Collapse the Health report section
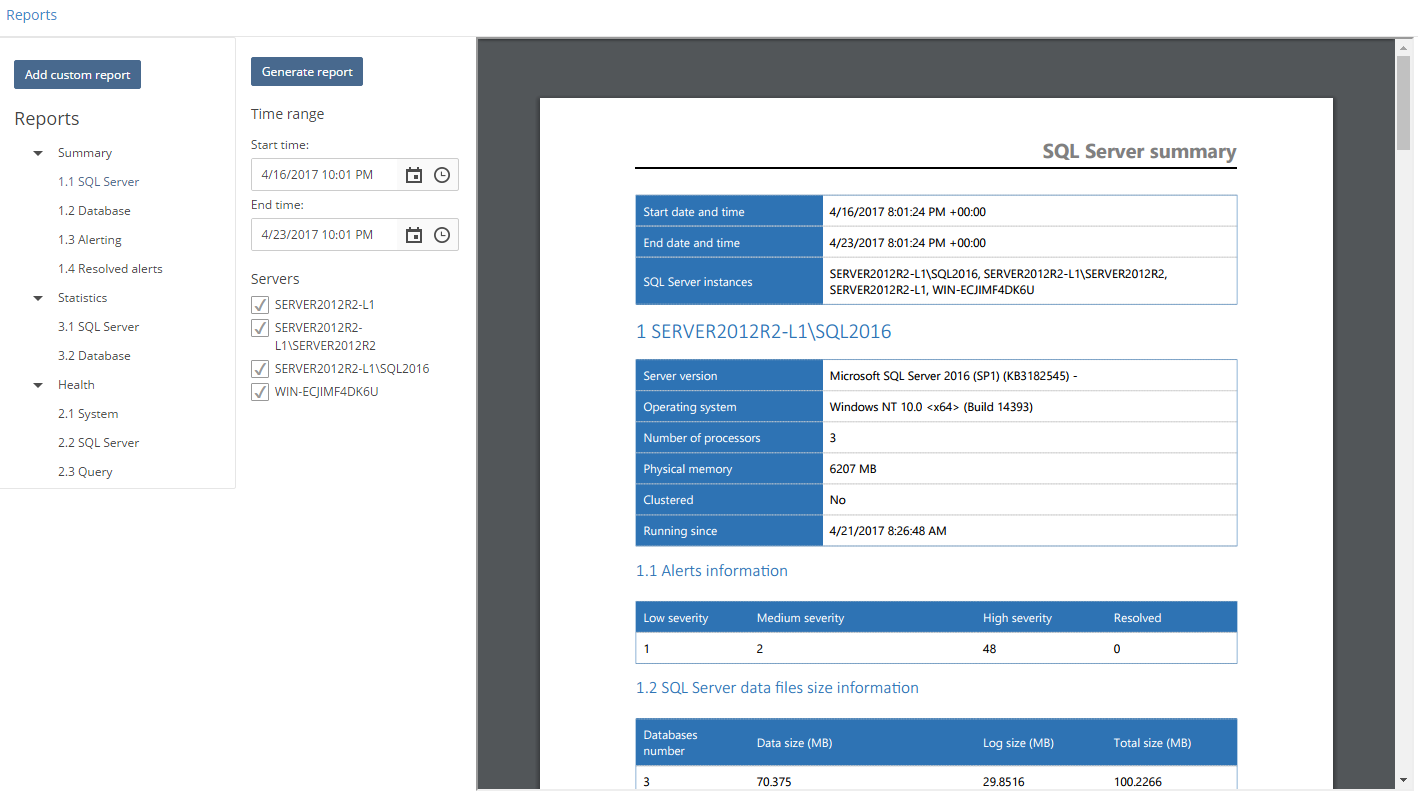 (x=37, y=384)
